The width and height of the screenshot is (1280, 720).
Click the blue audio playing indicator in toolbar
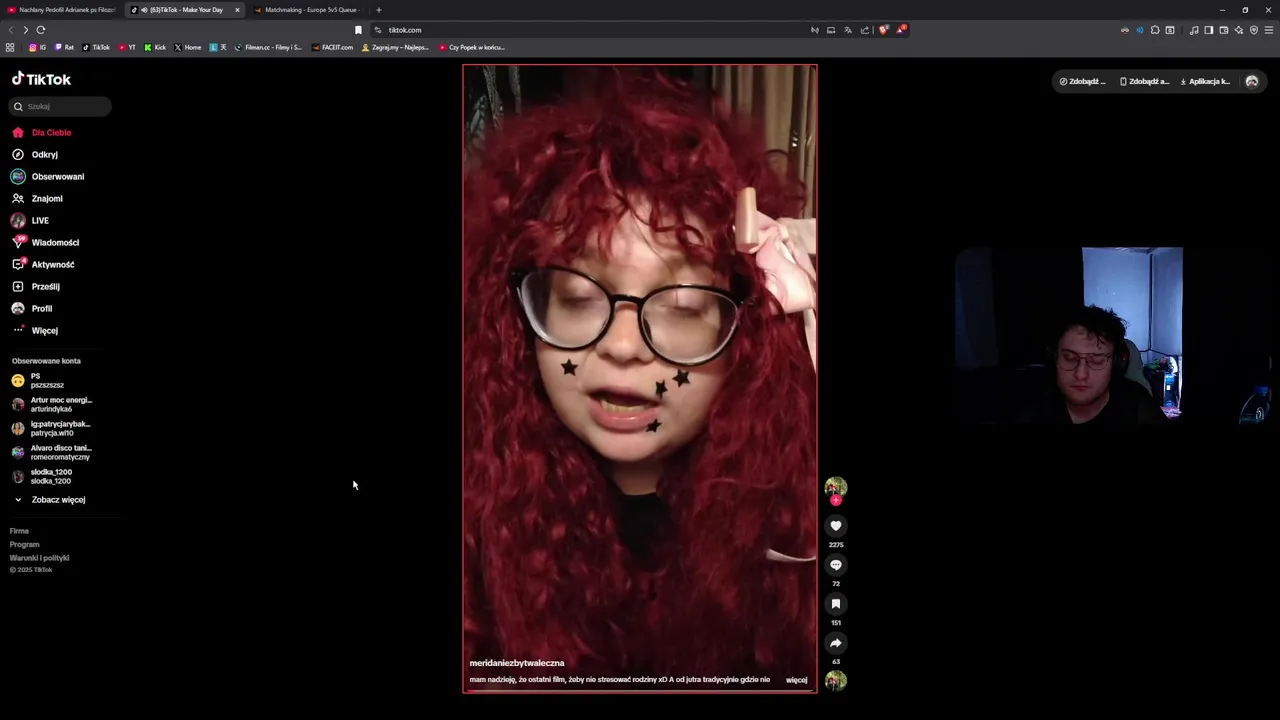click(1140, 30)
